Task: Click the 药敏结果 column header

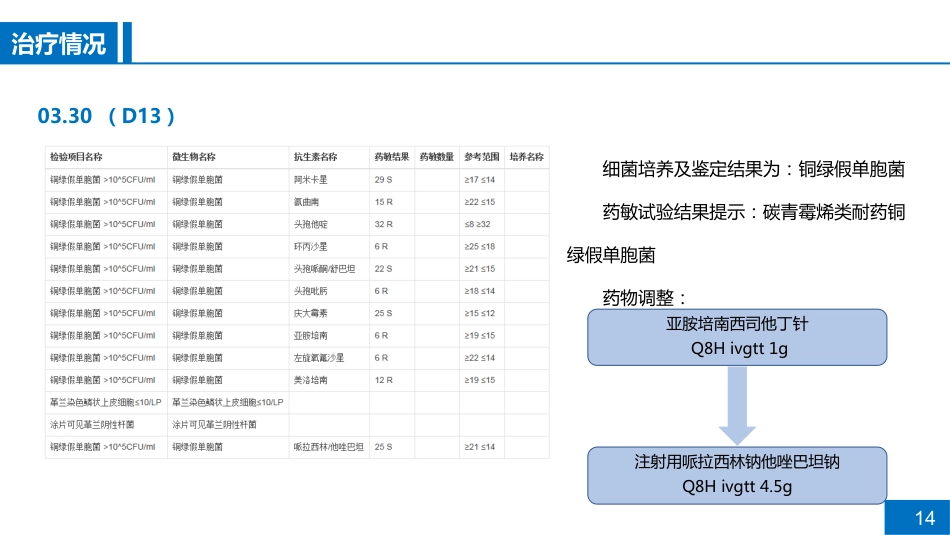Action: (x=392, y=157)
